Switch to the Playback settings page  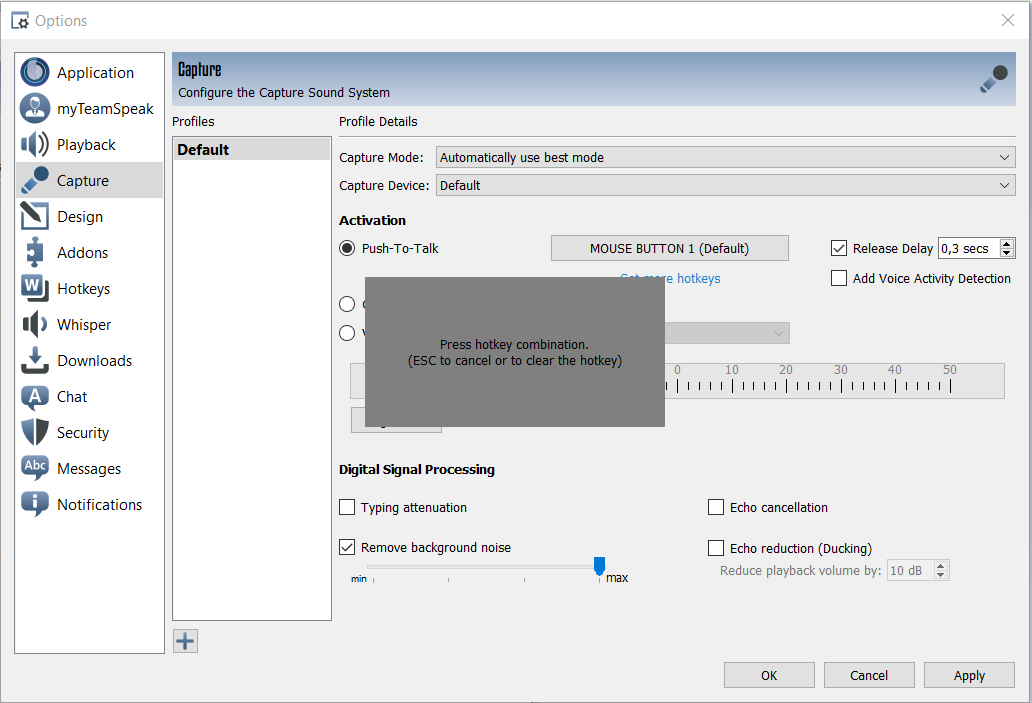click(89, 145)
